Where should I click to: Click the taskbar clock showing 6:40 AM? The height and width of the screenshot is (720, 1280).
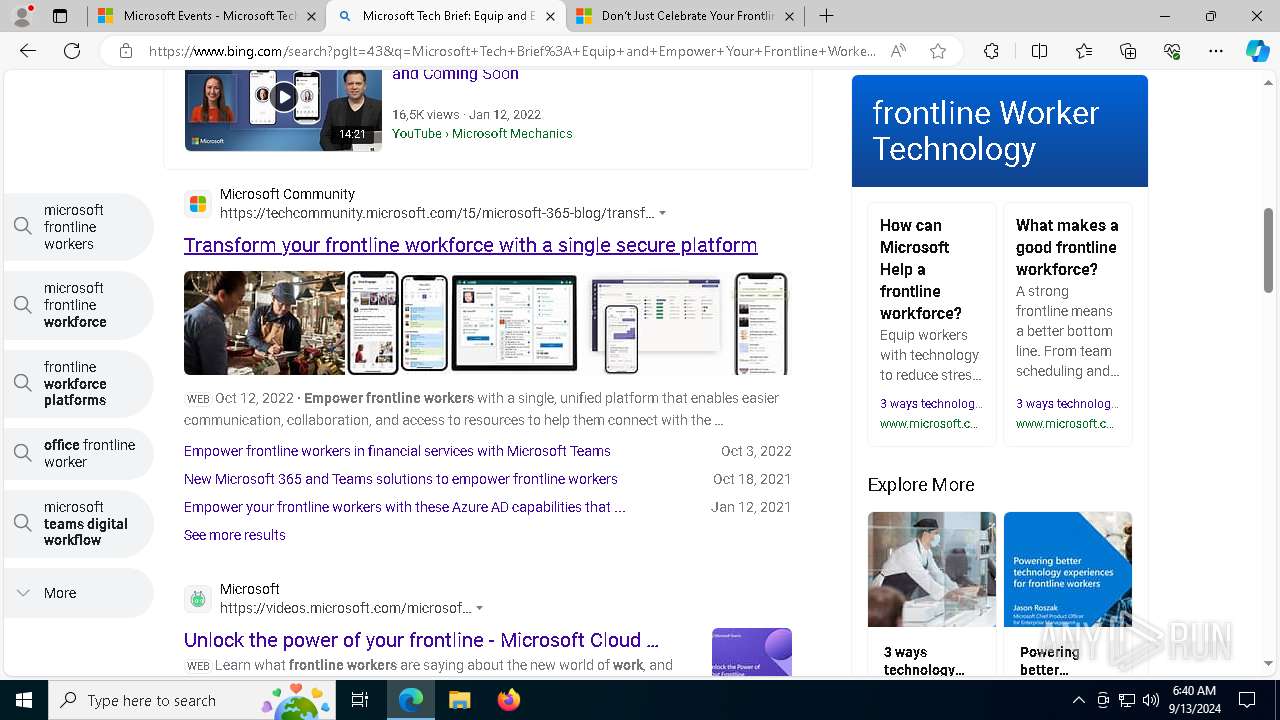click(1193, 700)
